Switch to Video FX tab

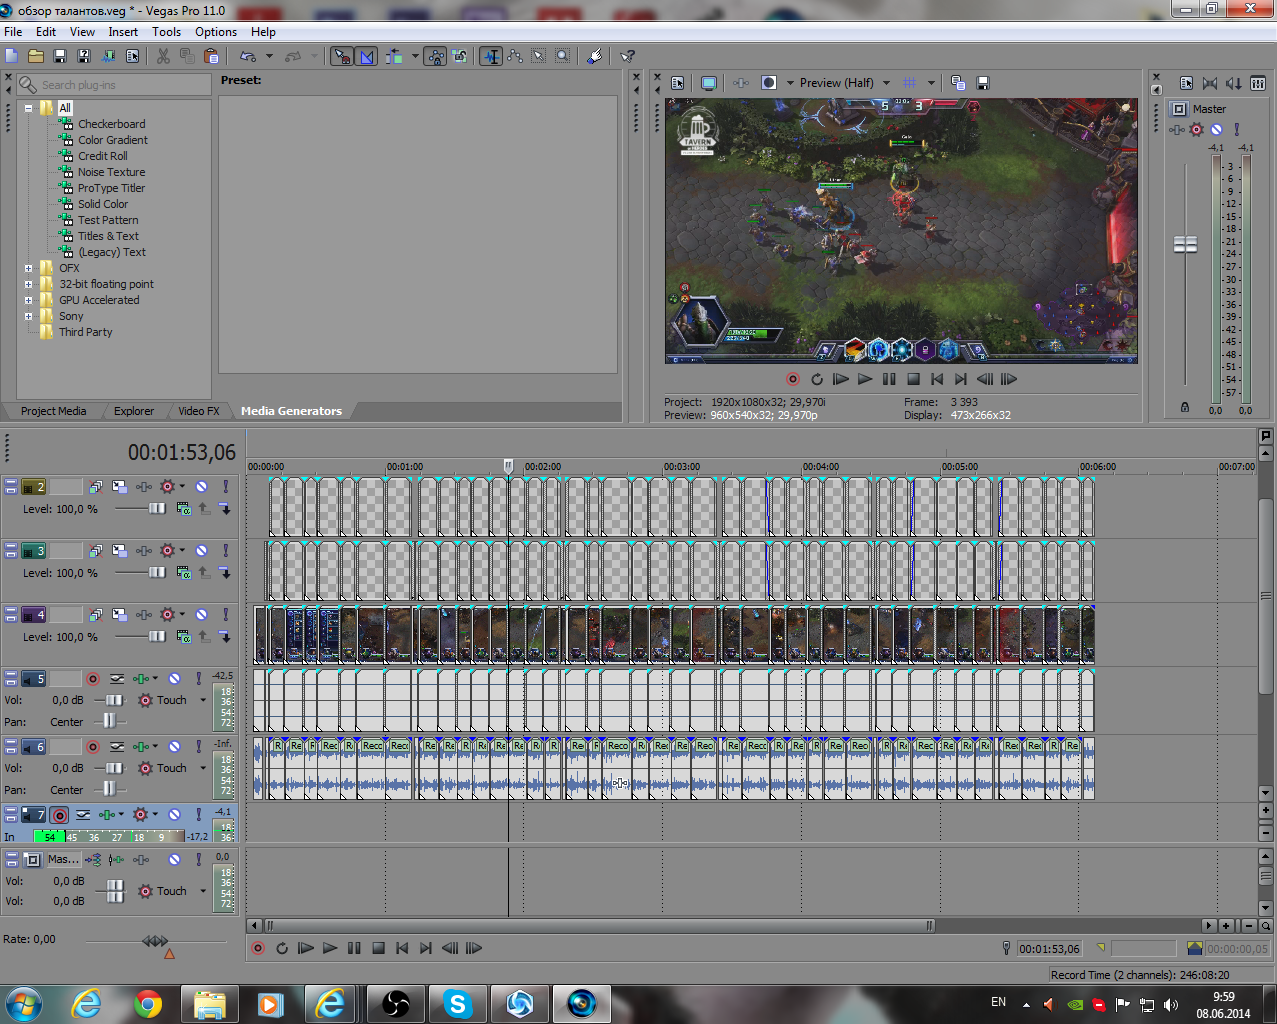pos(198,411)
